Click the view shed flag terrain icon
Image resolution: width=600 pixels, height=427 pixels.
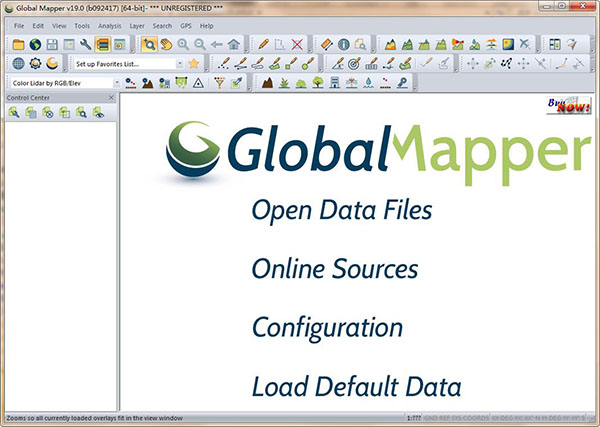(457, 45)
